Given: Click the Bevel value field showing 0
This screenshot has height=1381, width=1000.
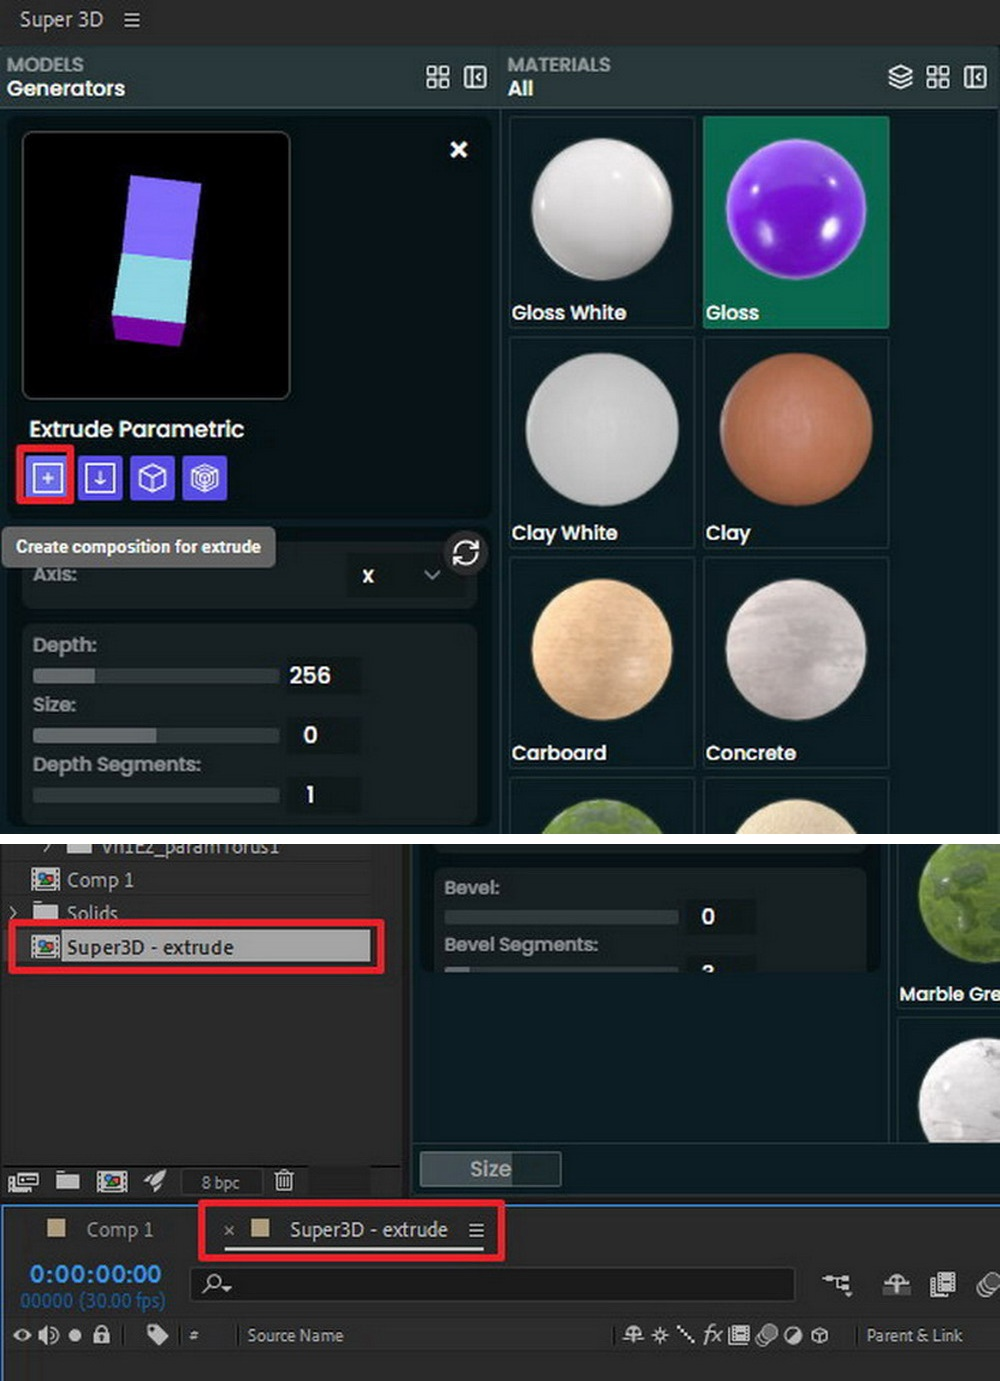Looking at the screenshot, I should 720,916.
